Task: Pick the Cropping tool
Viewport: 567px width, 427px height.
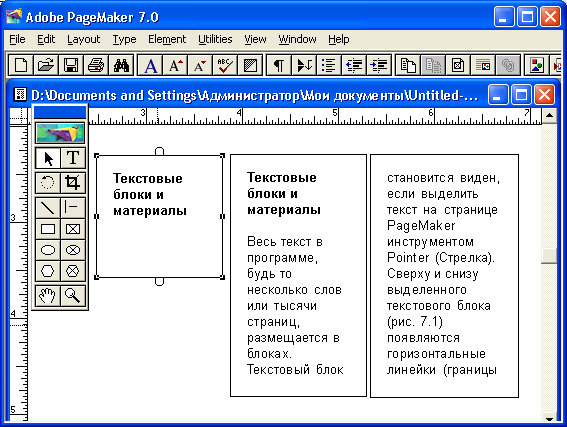Action: (x=73, y=182)
